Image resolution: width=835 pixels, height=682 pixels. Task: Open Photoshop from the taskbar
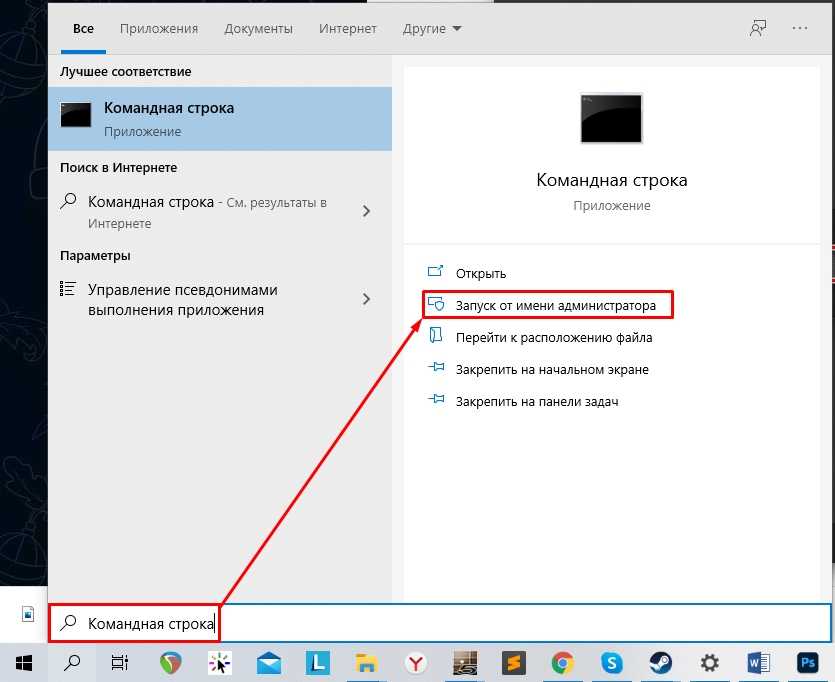coord(808,662)
